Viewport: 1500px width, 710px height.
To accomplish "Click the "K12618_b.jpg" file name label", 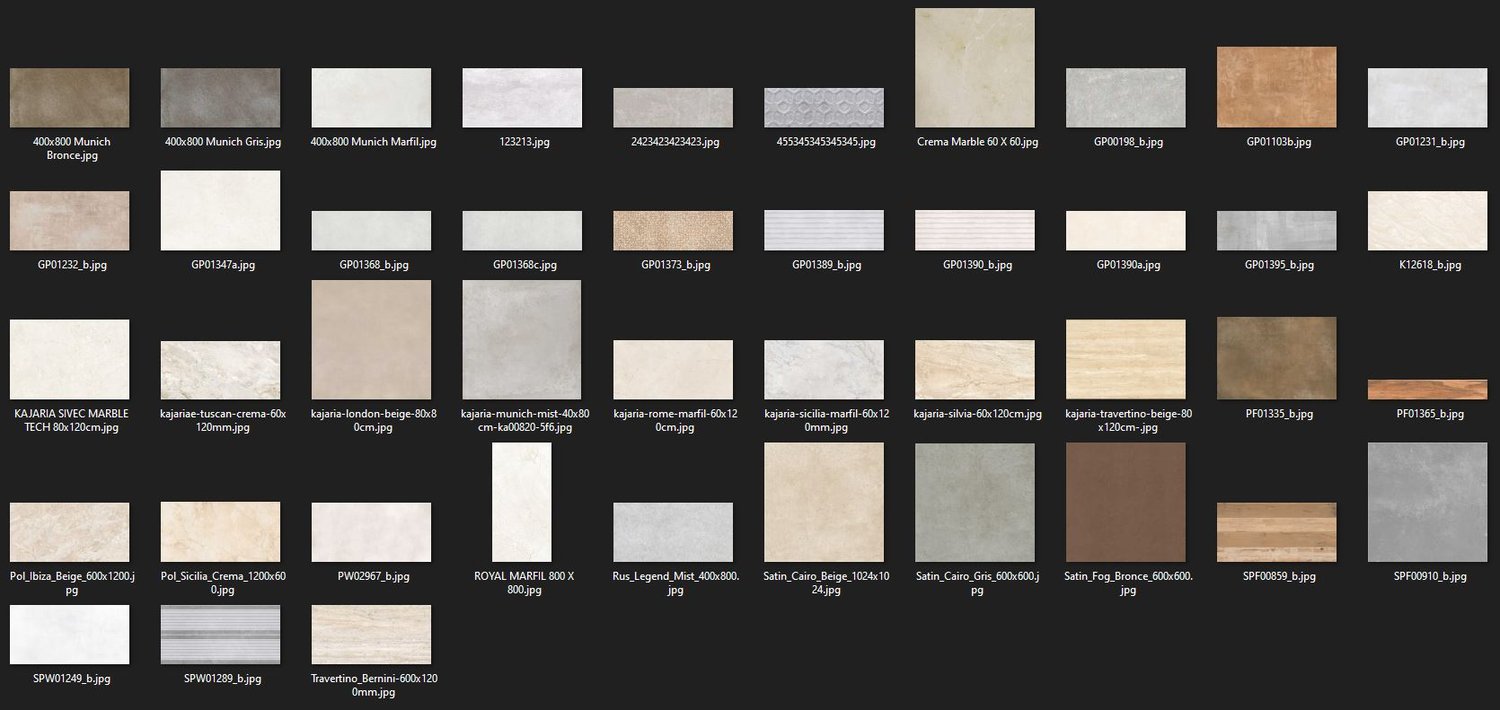I will click(1430, 265).
